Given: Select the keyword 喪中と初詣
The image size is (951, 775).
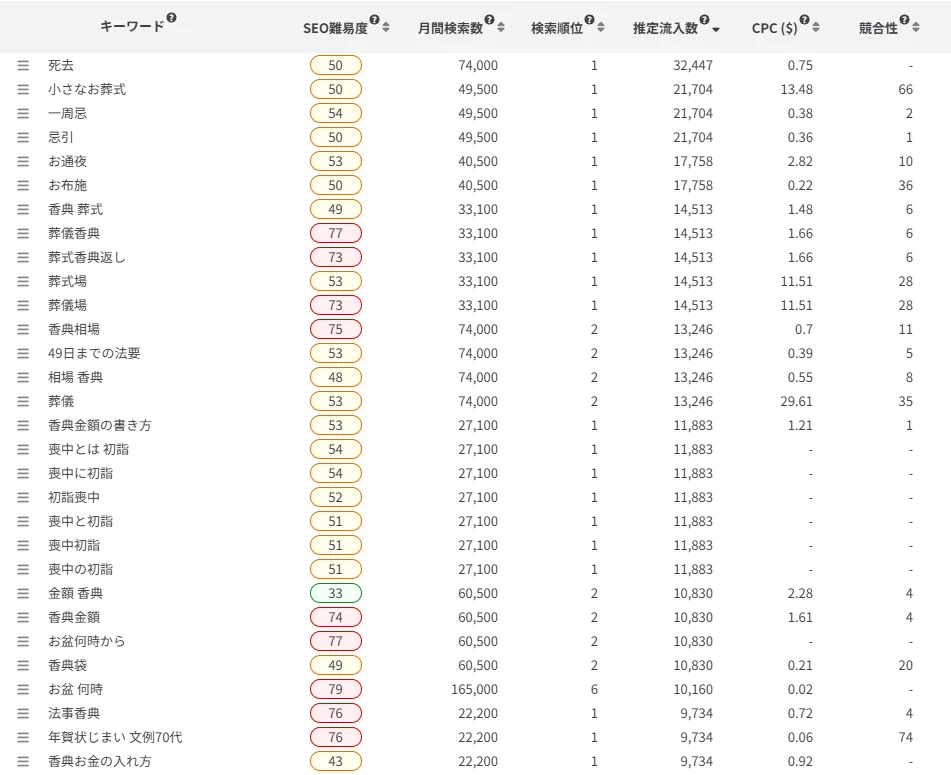Looking at the screenshot, I should 81,522.
